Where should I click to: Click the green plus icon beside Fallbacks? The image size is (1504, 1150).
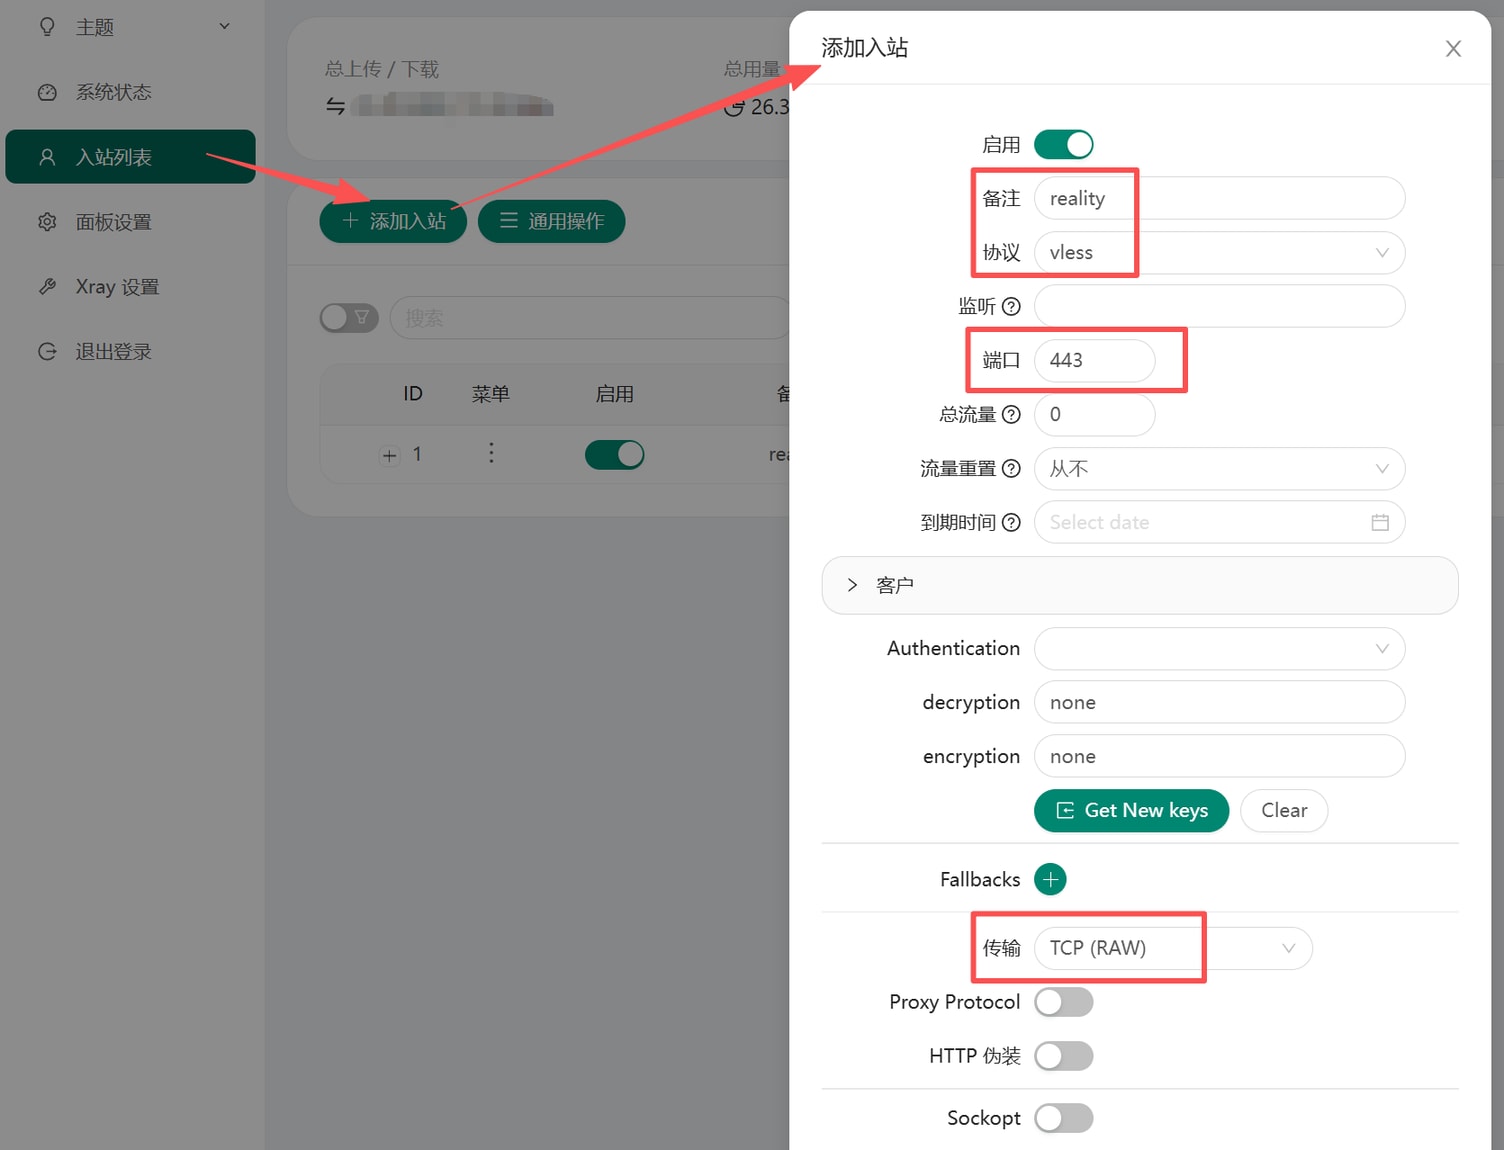click(1050, 879)
